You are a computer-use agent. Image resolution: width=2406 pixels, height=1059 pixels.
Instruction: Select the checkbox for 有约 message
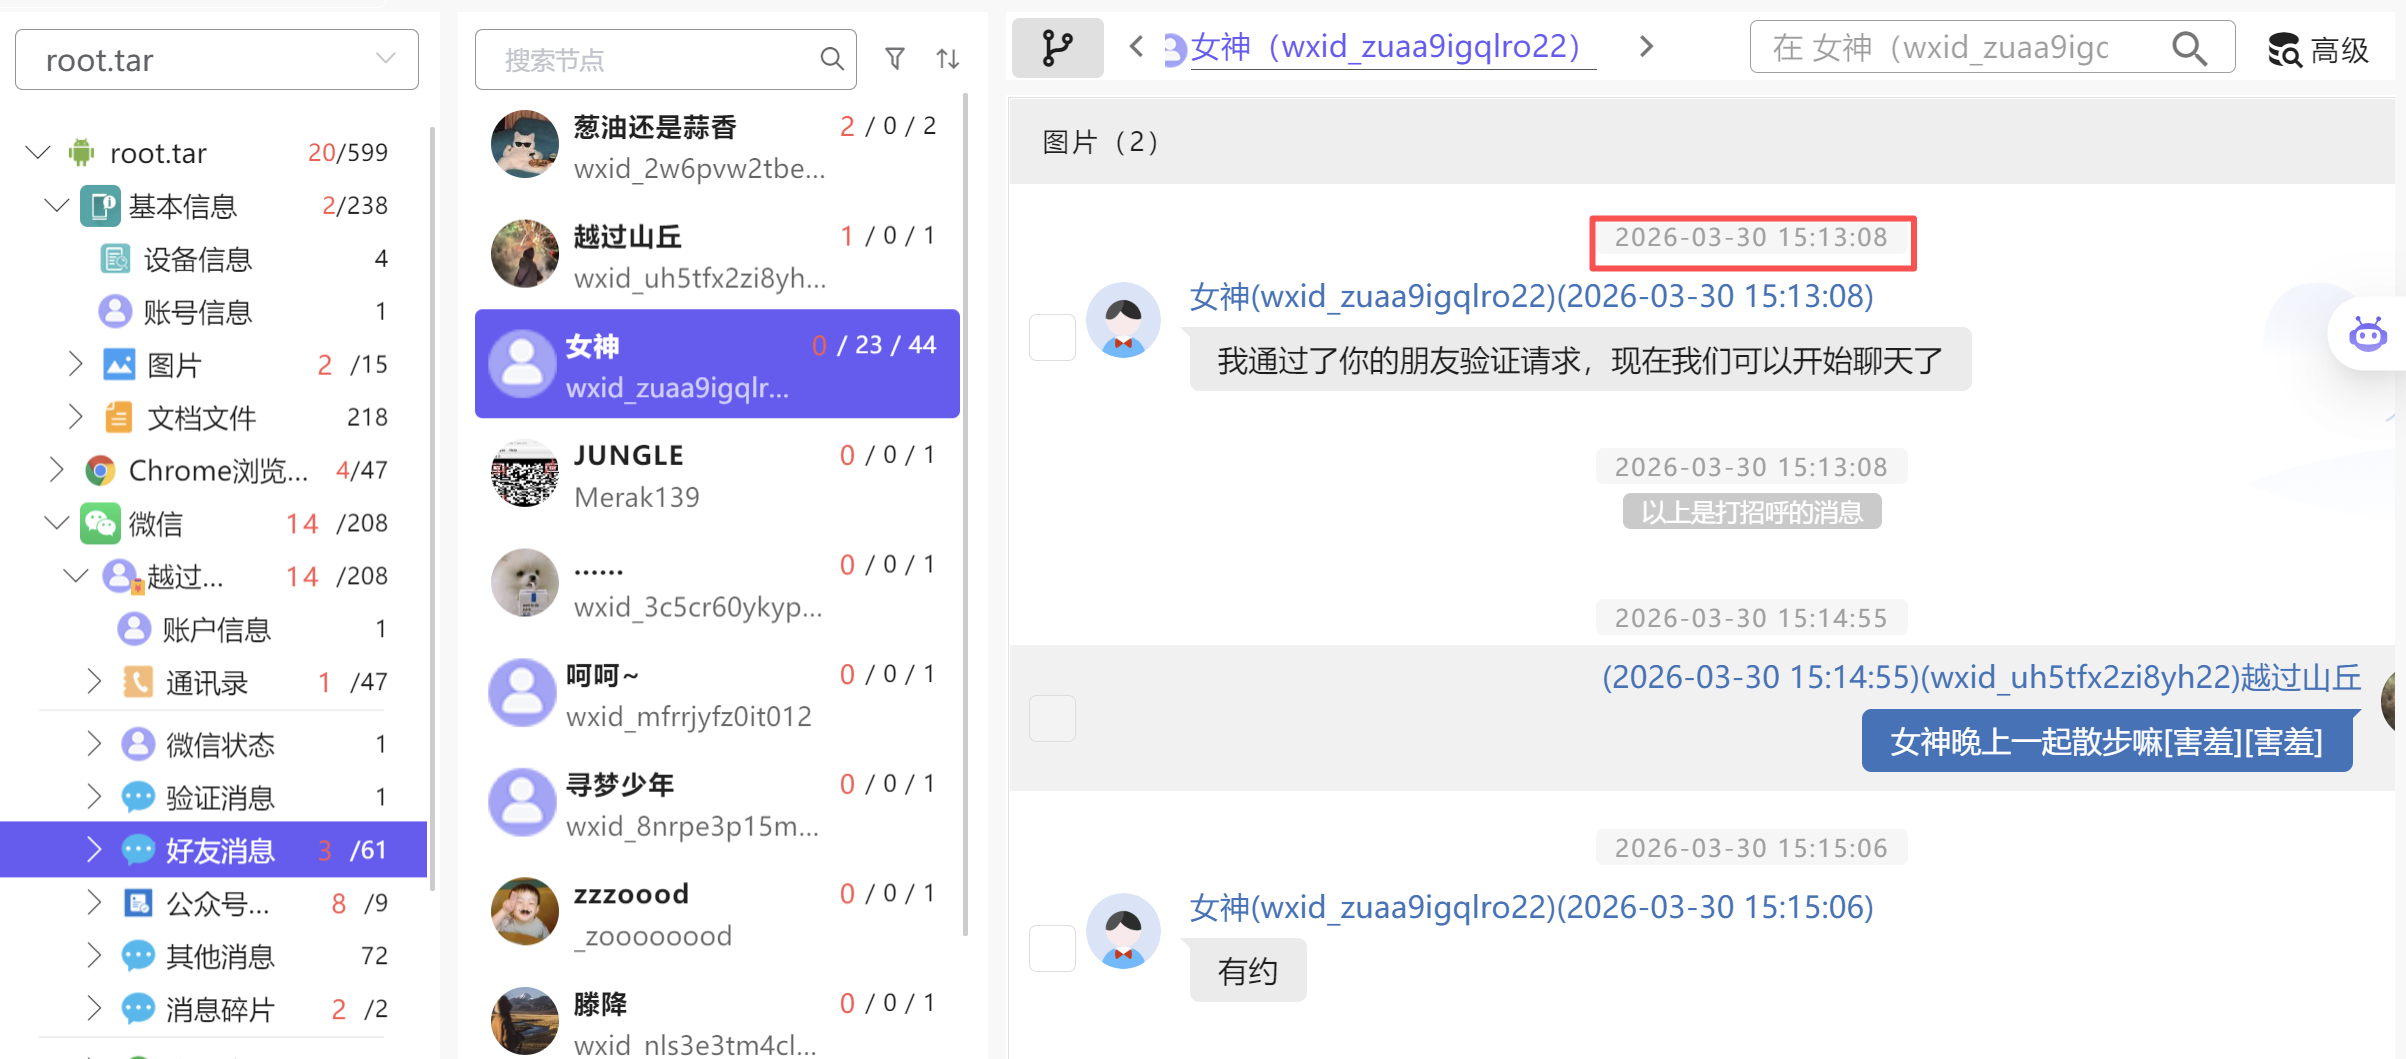click(1052, 948)
